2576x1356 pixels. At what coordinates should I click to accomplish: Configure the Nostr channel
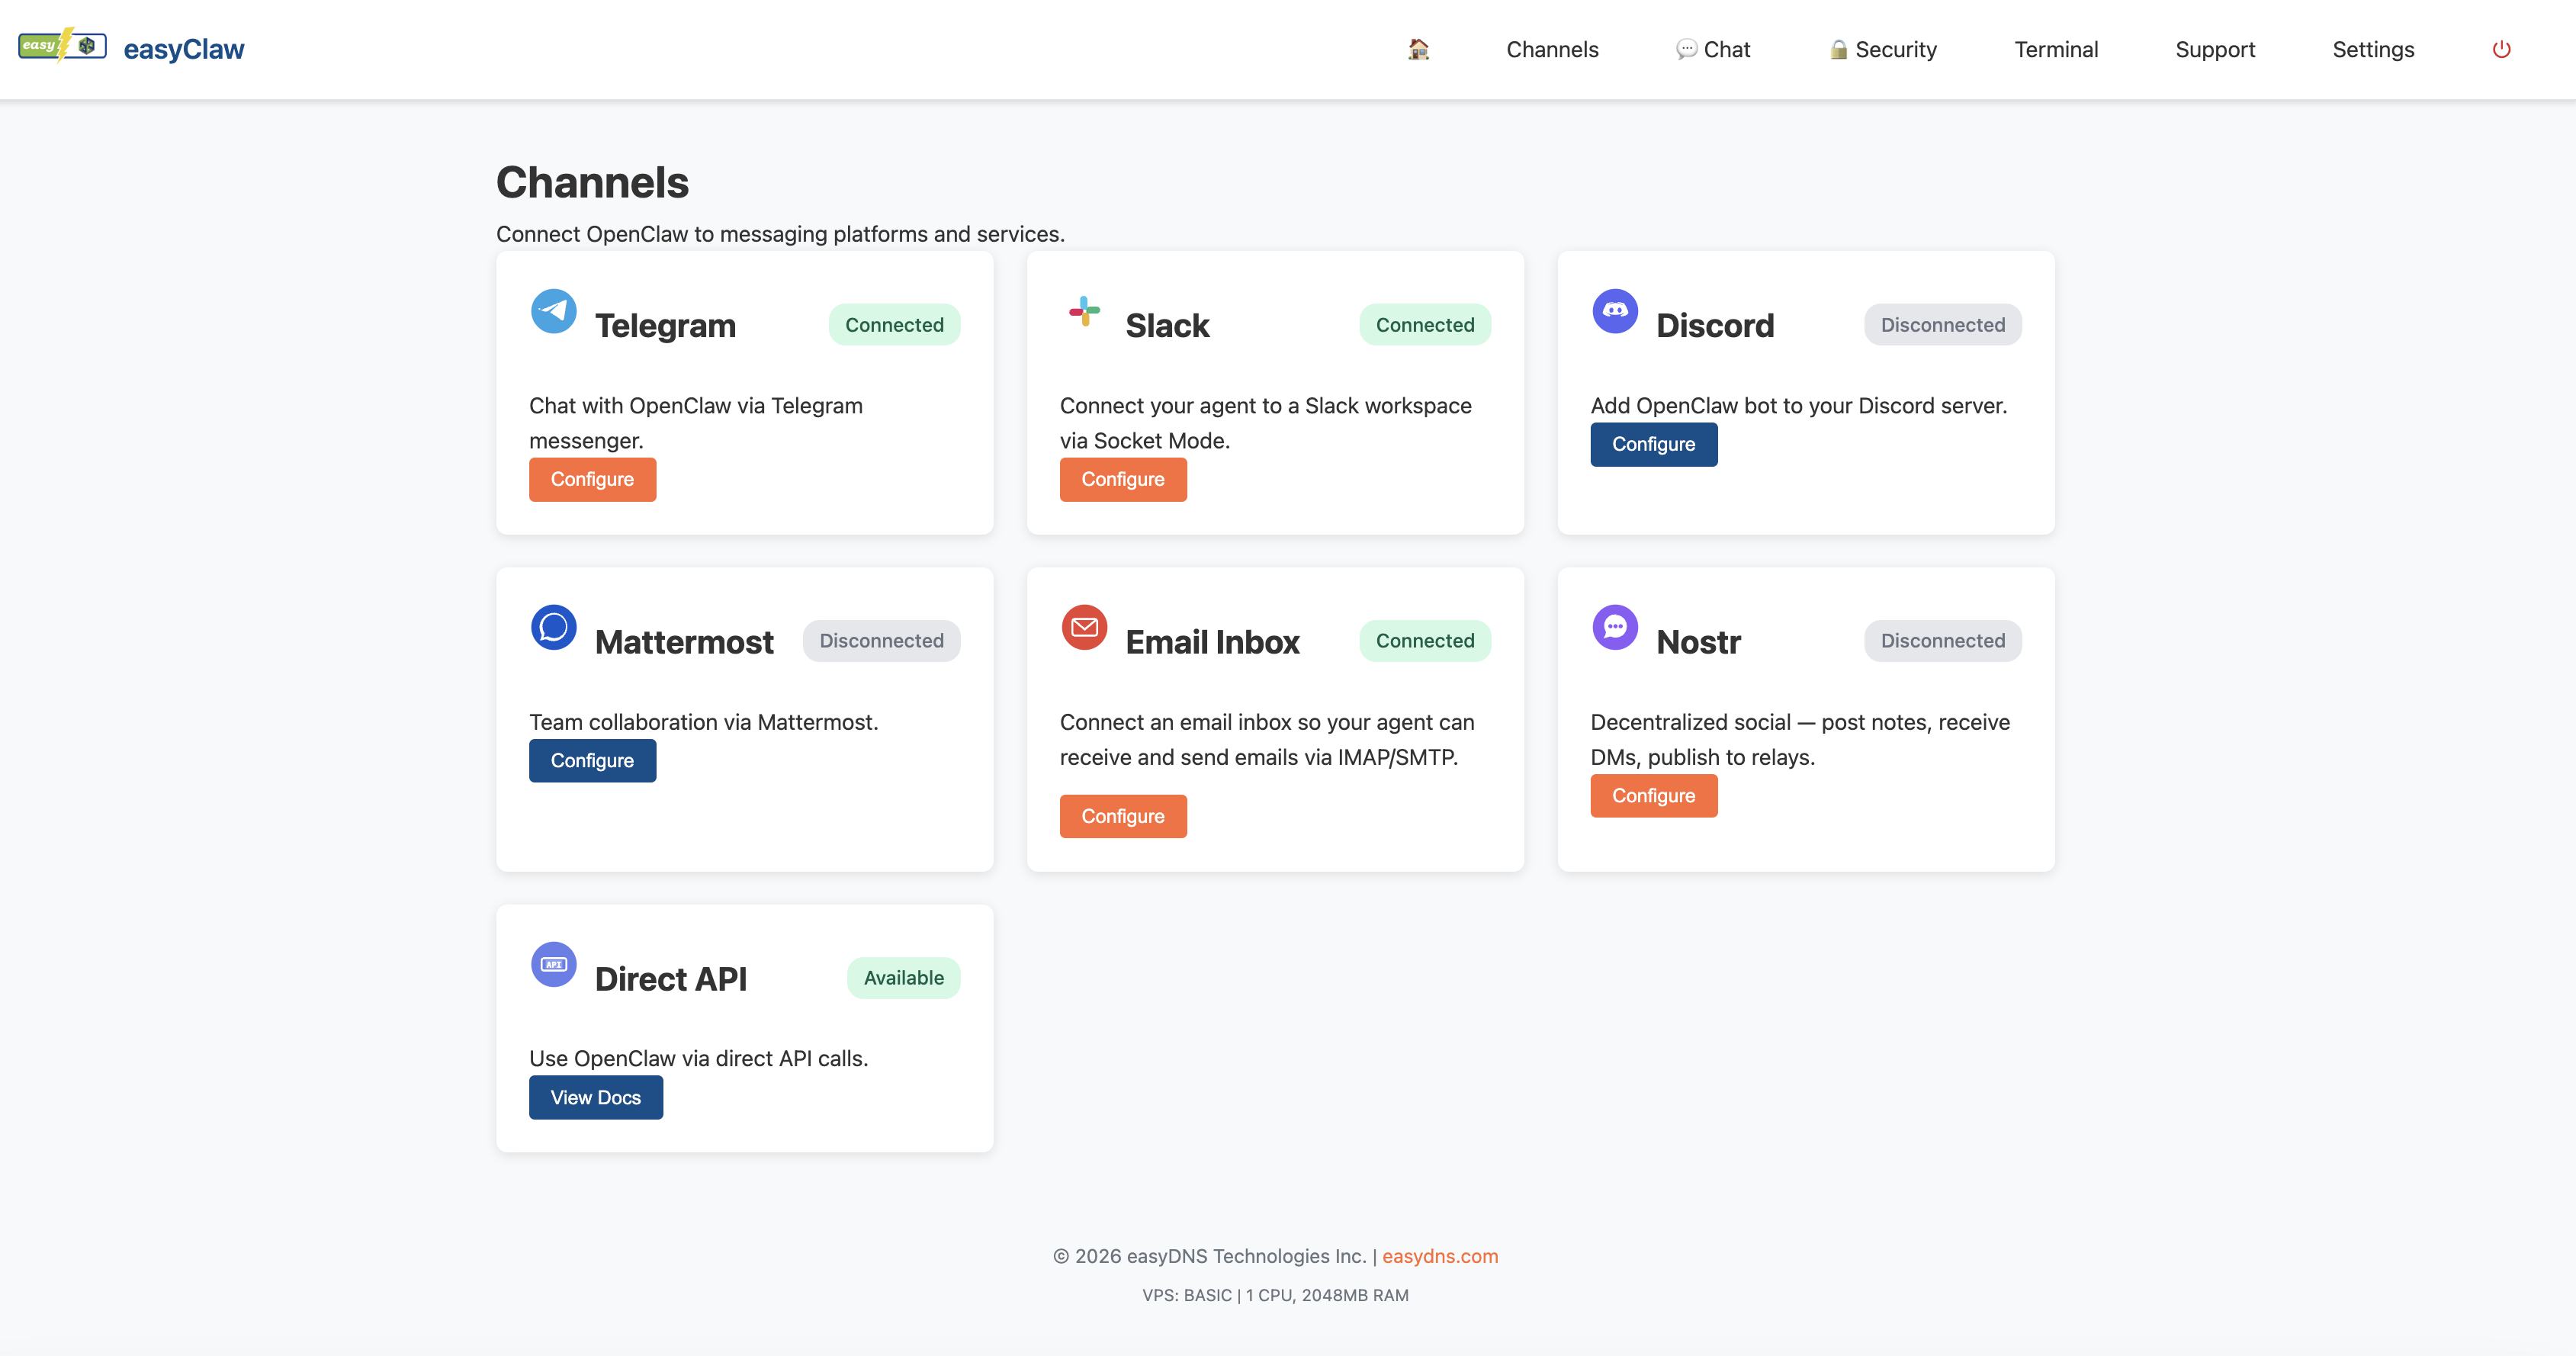1654,796
